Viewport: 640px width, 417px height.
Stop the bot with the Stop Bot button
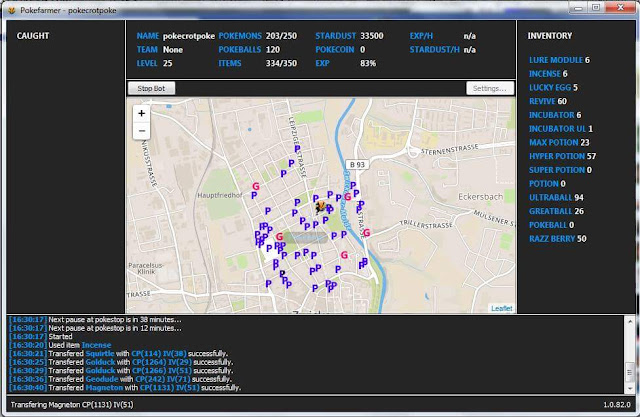click(151, 89)
